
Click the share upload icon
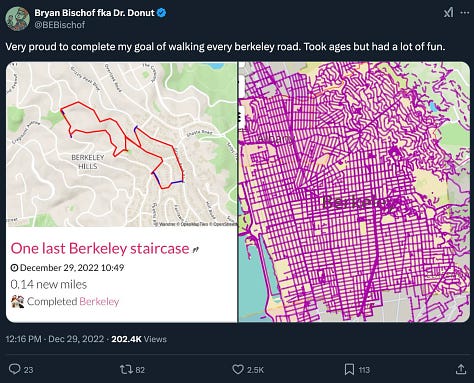click(x=461, y=369)
